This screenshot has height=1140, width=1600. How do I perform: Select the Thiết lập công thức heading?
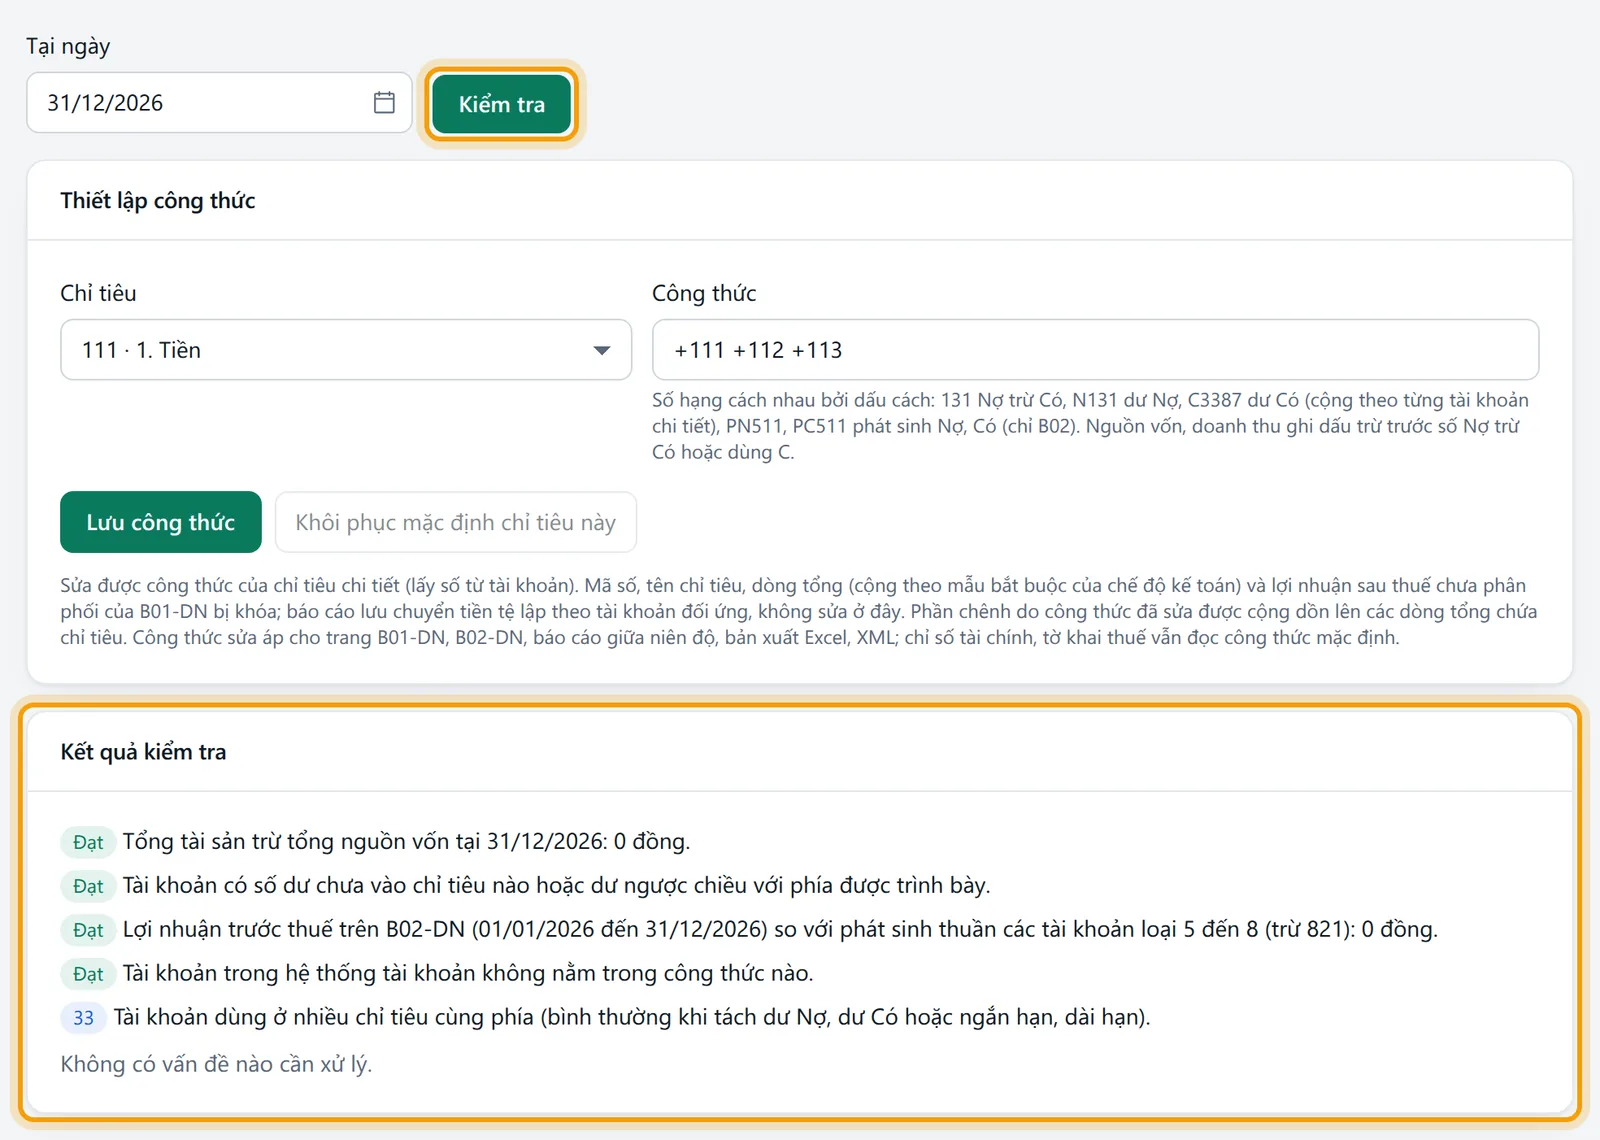158,201
